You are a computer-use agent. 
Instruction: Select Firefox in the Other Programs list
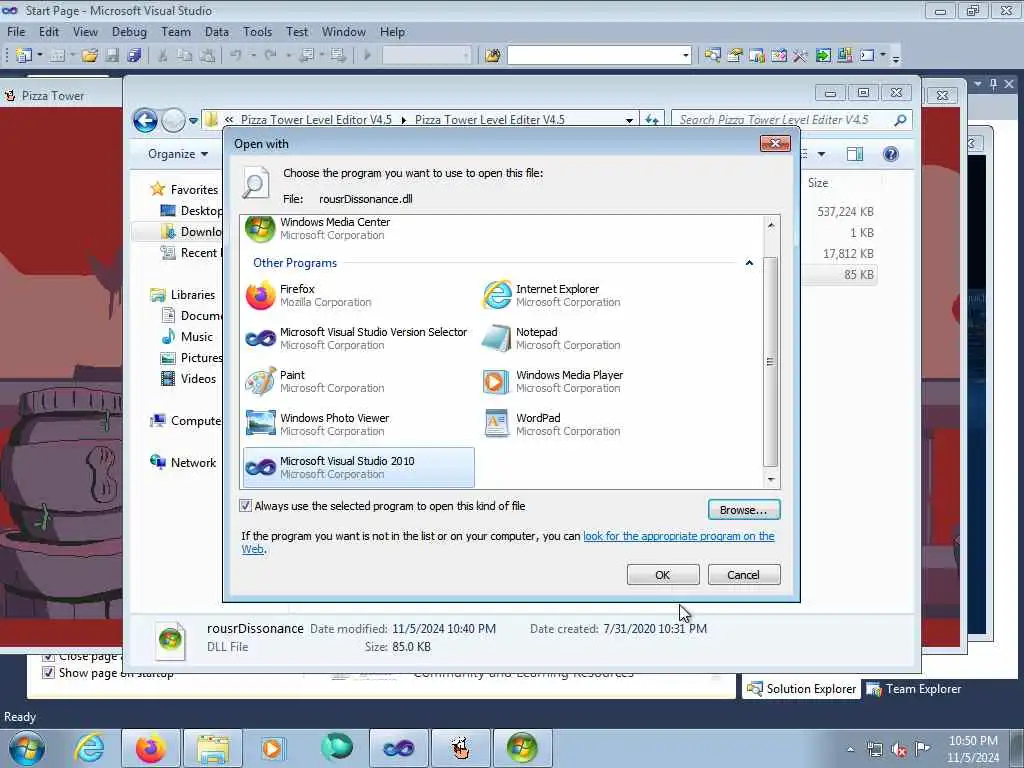click(x=358, y=295)
